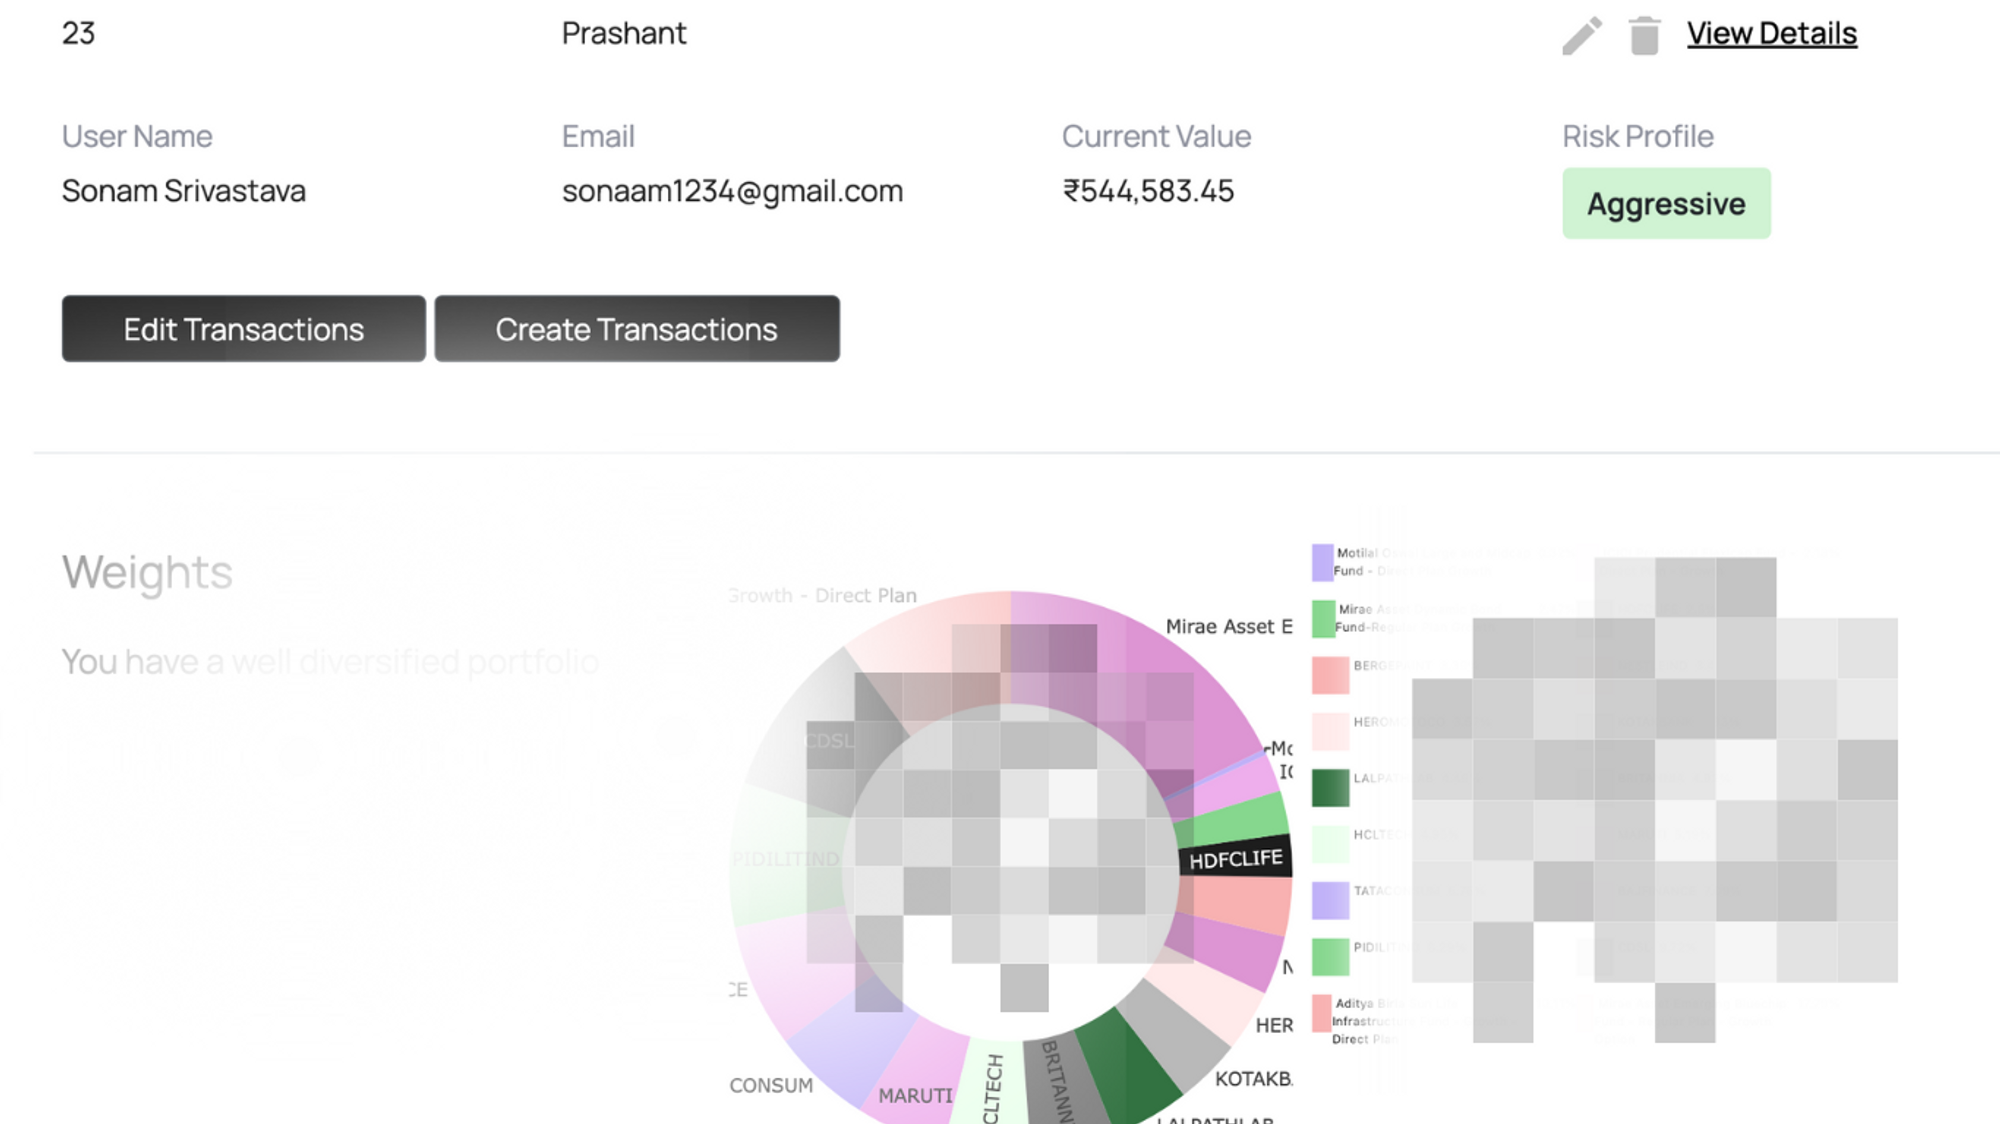The height and width of the screenshot is (1124, 2000).
Task: Click the Sonam Srivastava user name
Action: tap(184, 191)
